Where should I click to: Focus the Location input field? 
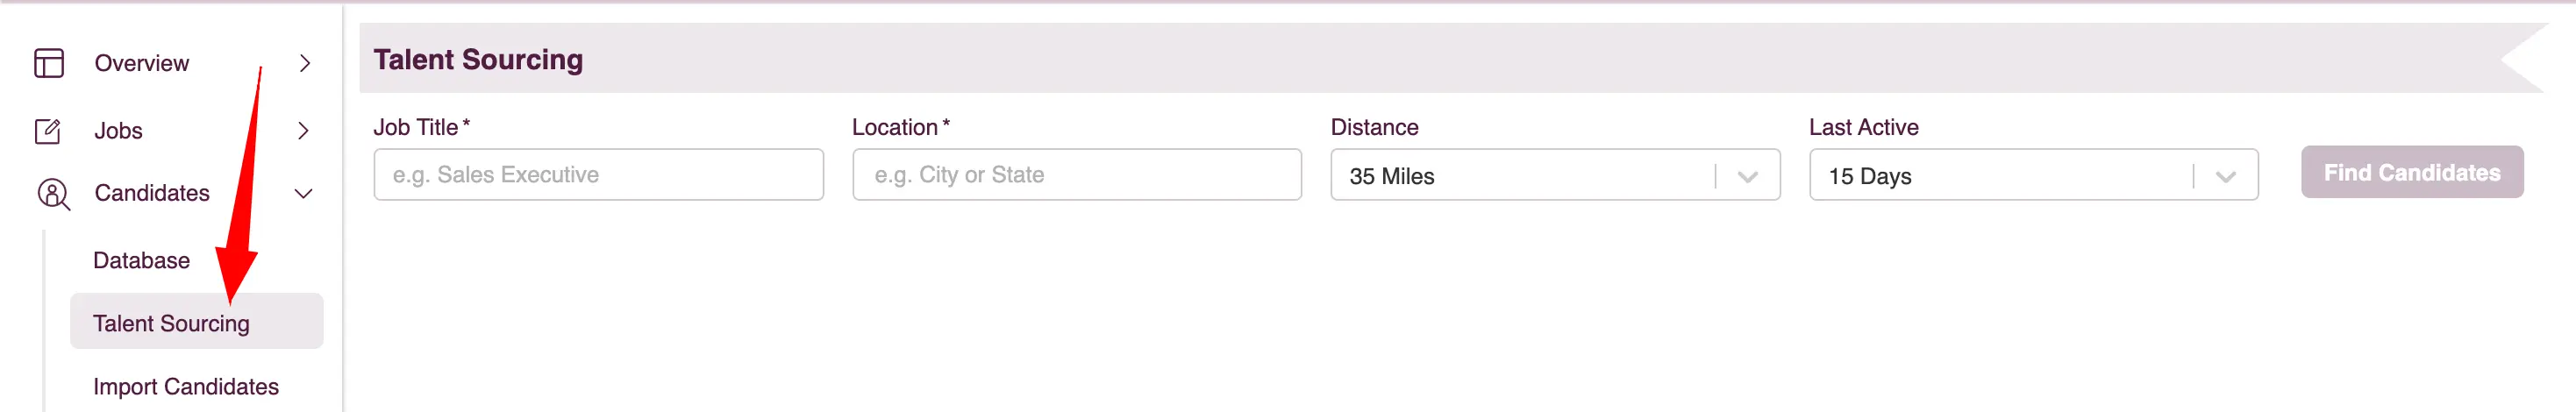tap(1076, 175)
